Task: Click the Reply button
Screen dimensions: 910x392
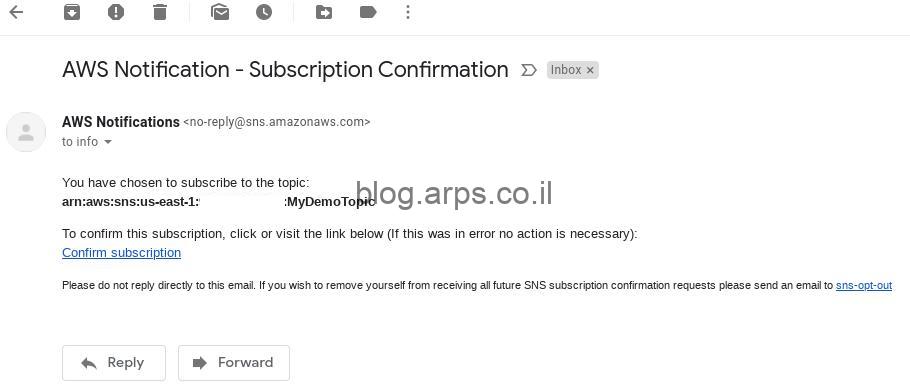Action: pos(114,363)
